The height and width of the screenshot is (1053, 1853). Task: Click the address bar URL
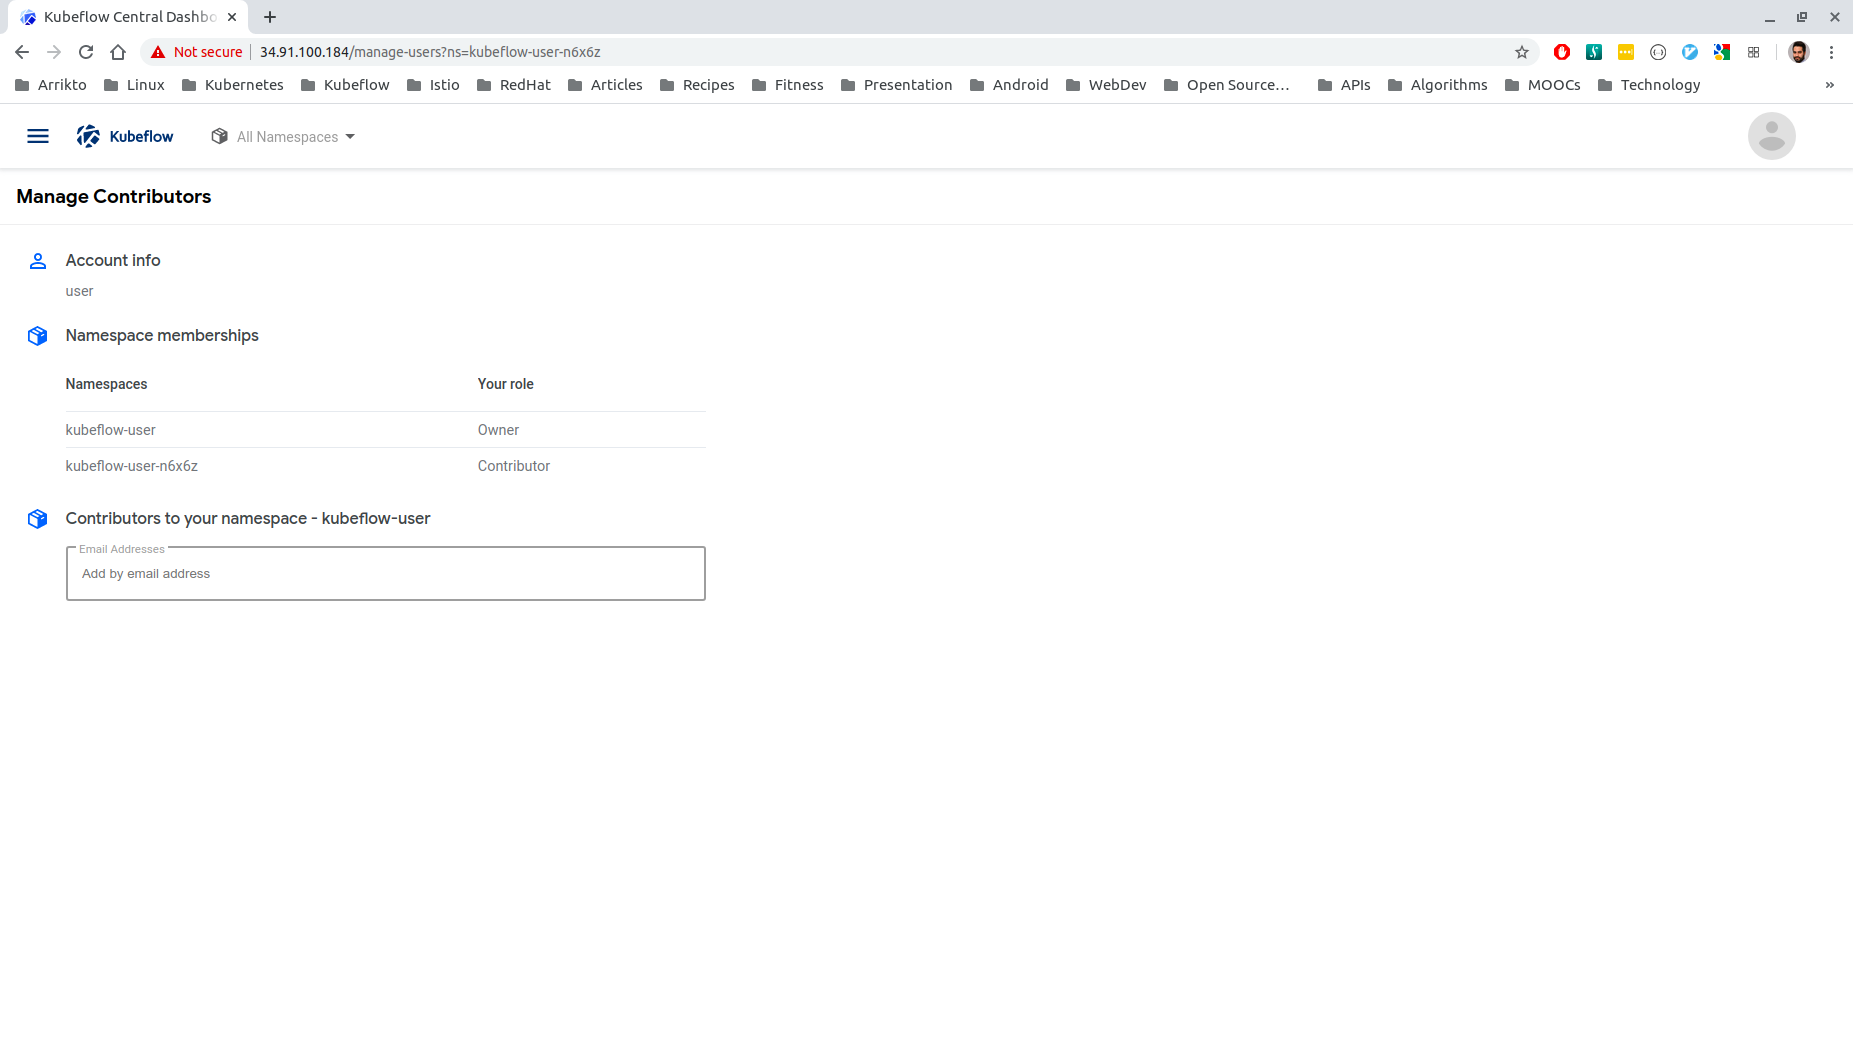pos(430,52)
